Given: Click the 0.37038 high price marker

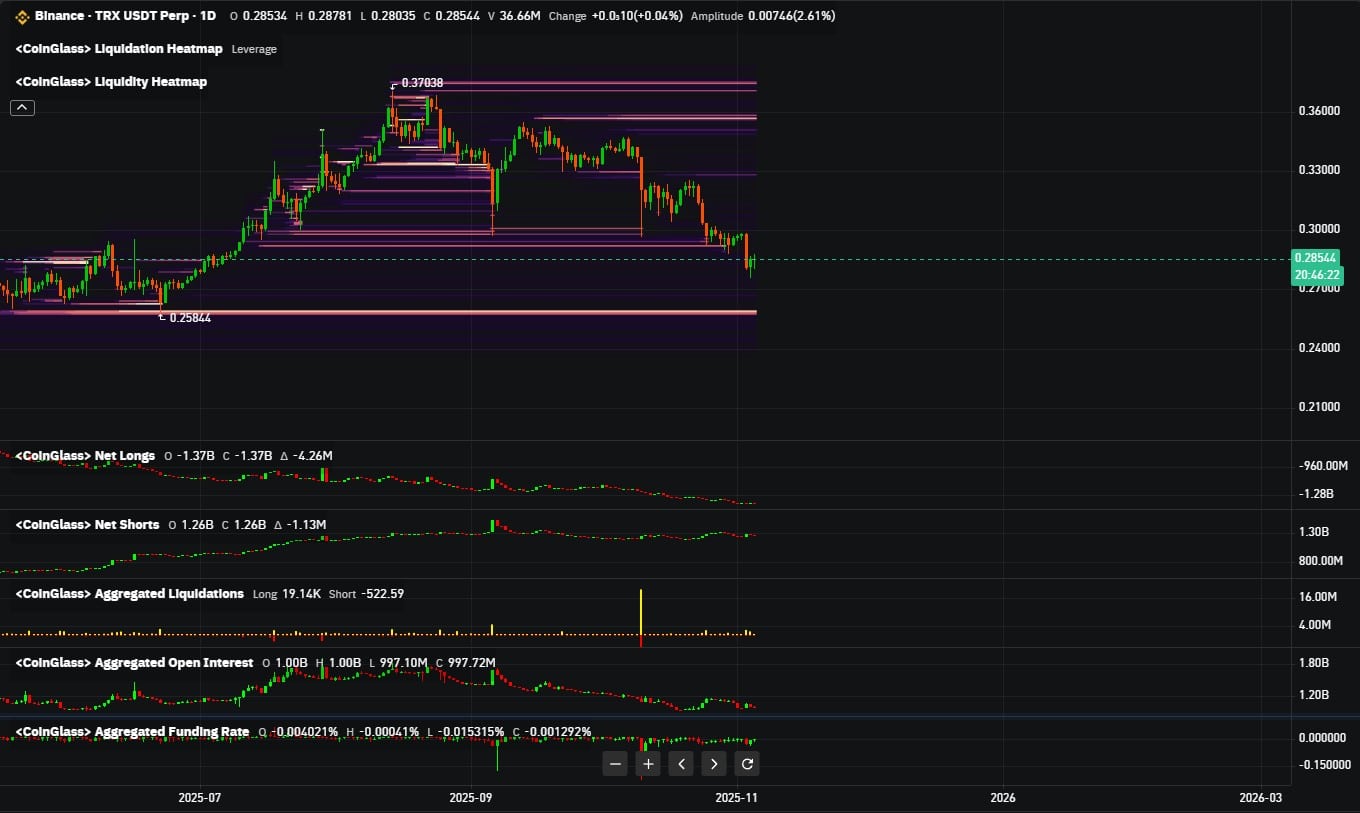Looking at the screenshot, I should [421, 84].
